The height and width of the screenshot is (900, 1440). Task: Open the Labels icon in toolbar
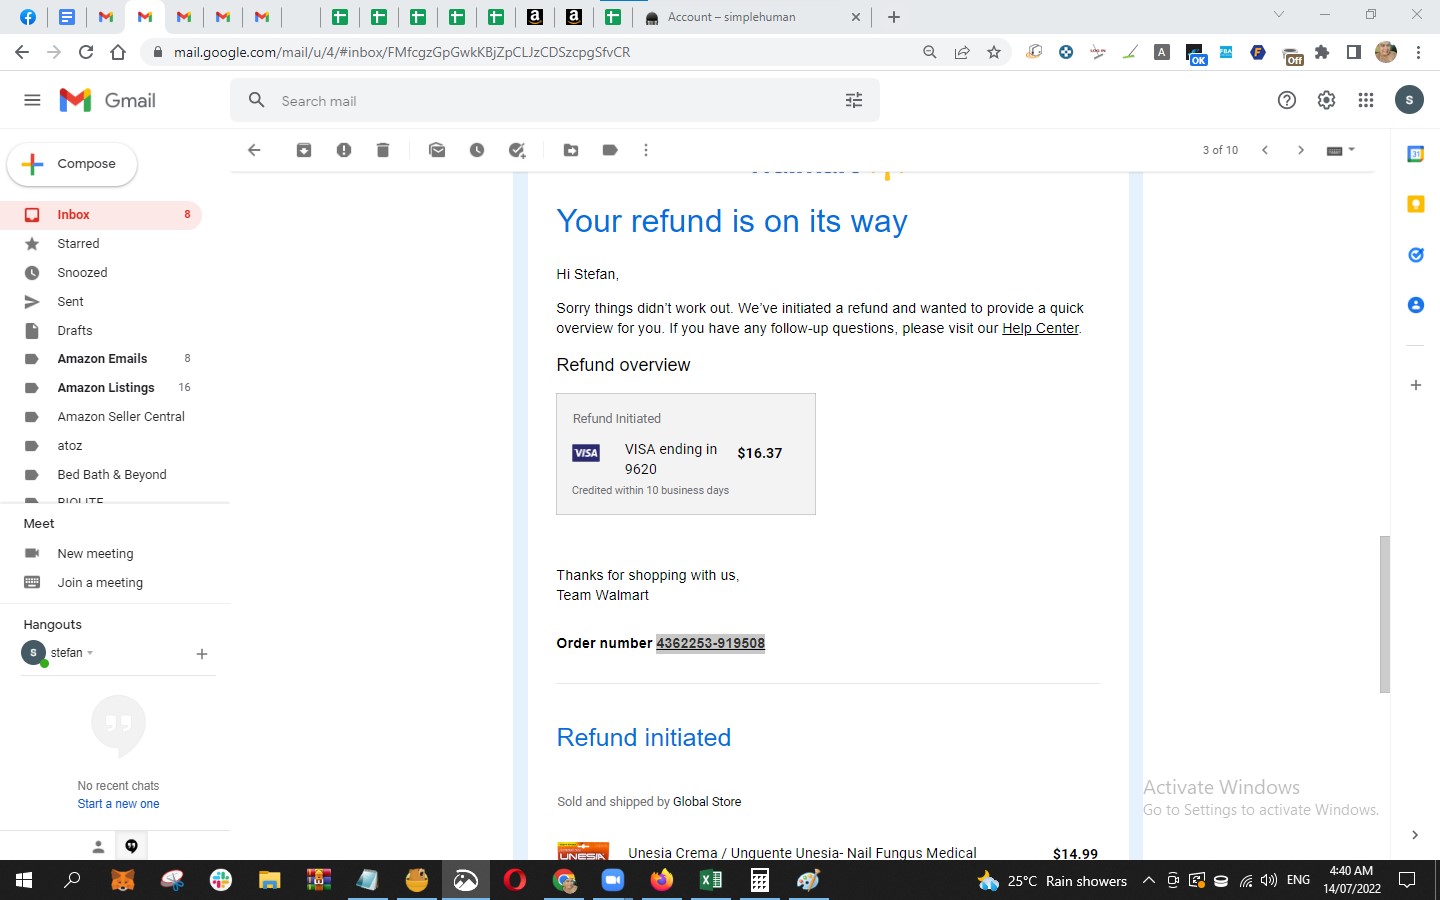(x=610, y=150)
